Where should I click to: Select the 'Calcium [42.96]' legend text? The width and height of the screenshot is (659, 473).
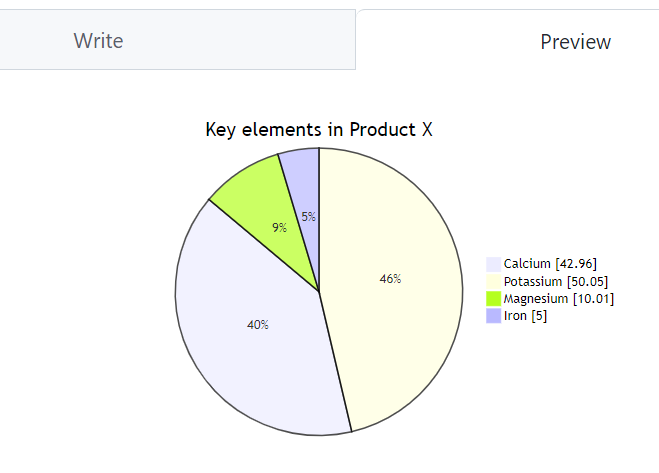click(550, 264)
